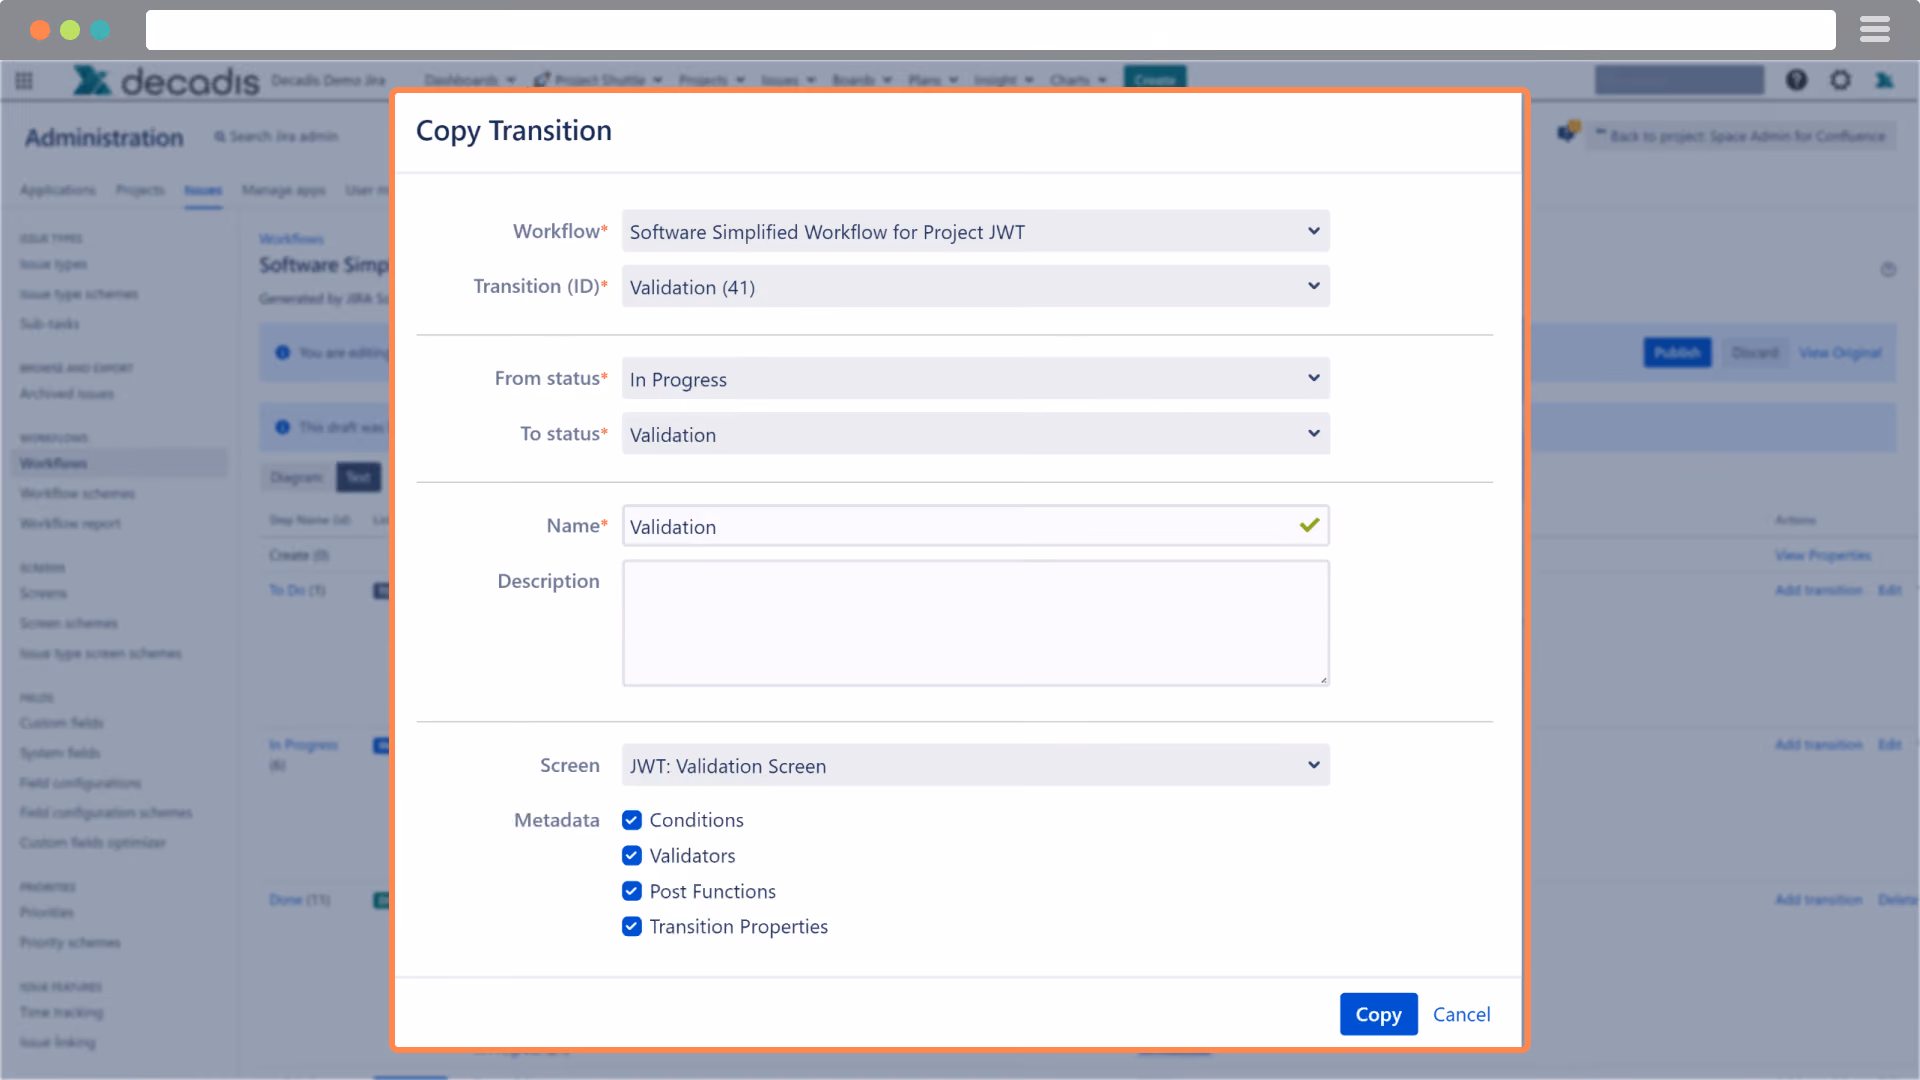Click the user profile avatar icon
Screen dimensions: 1920x1080
pyautogui.click(x=1884, y=80)
